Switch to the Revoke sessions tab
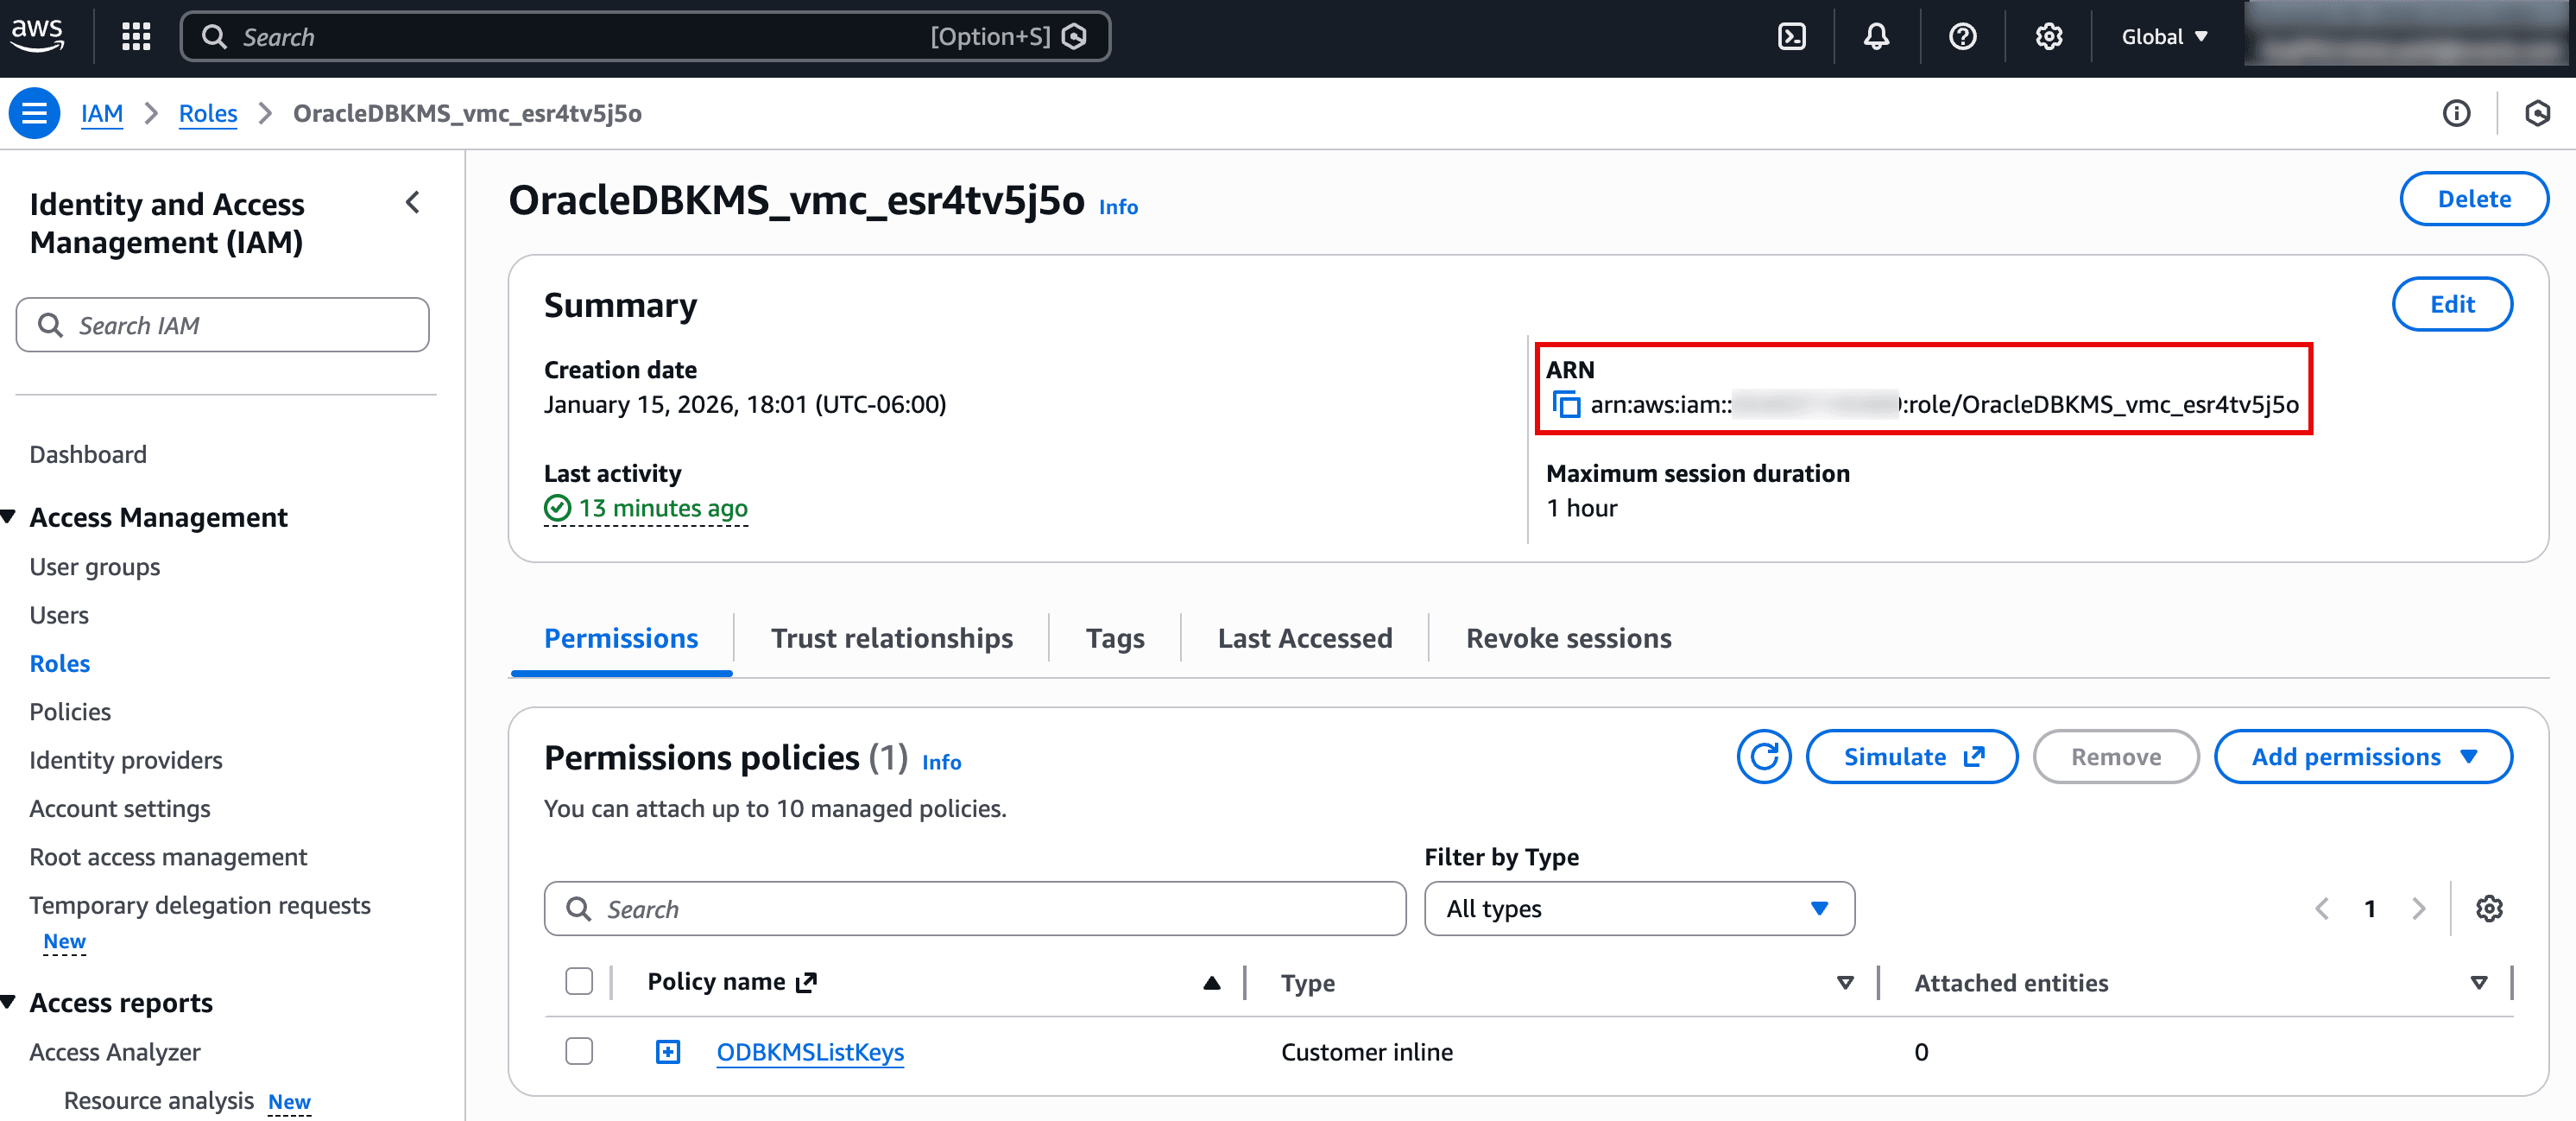 pyautogui.click(x=1568, y=638)
